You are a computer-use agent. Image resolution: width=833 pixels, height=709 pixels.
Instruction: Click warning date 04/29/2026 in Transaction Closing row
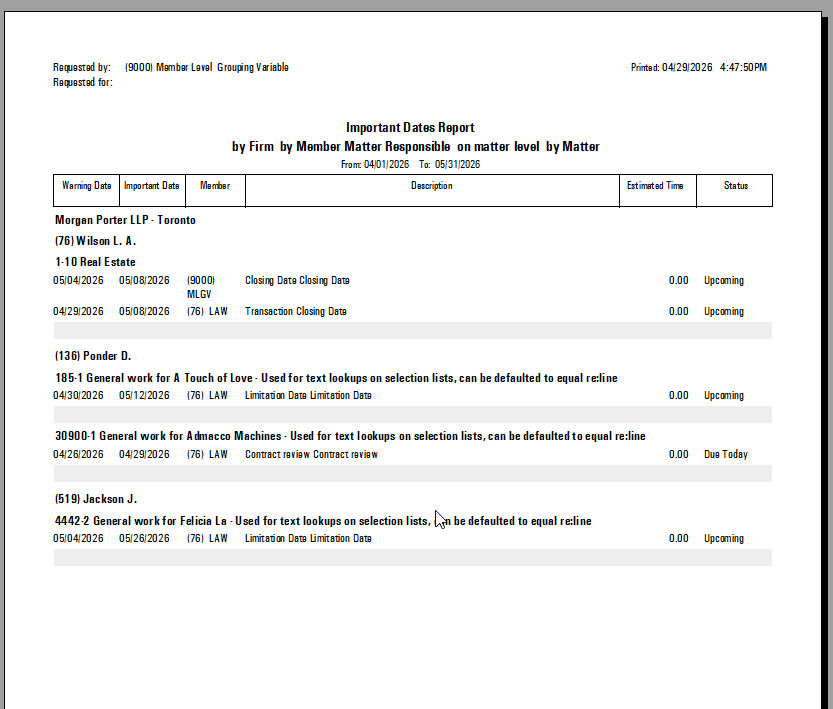[78, 311]
